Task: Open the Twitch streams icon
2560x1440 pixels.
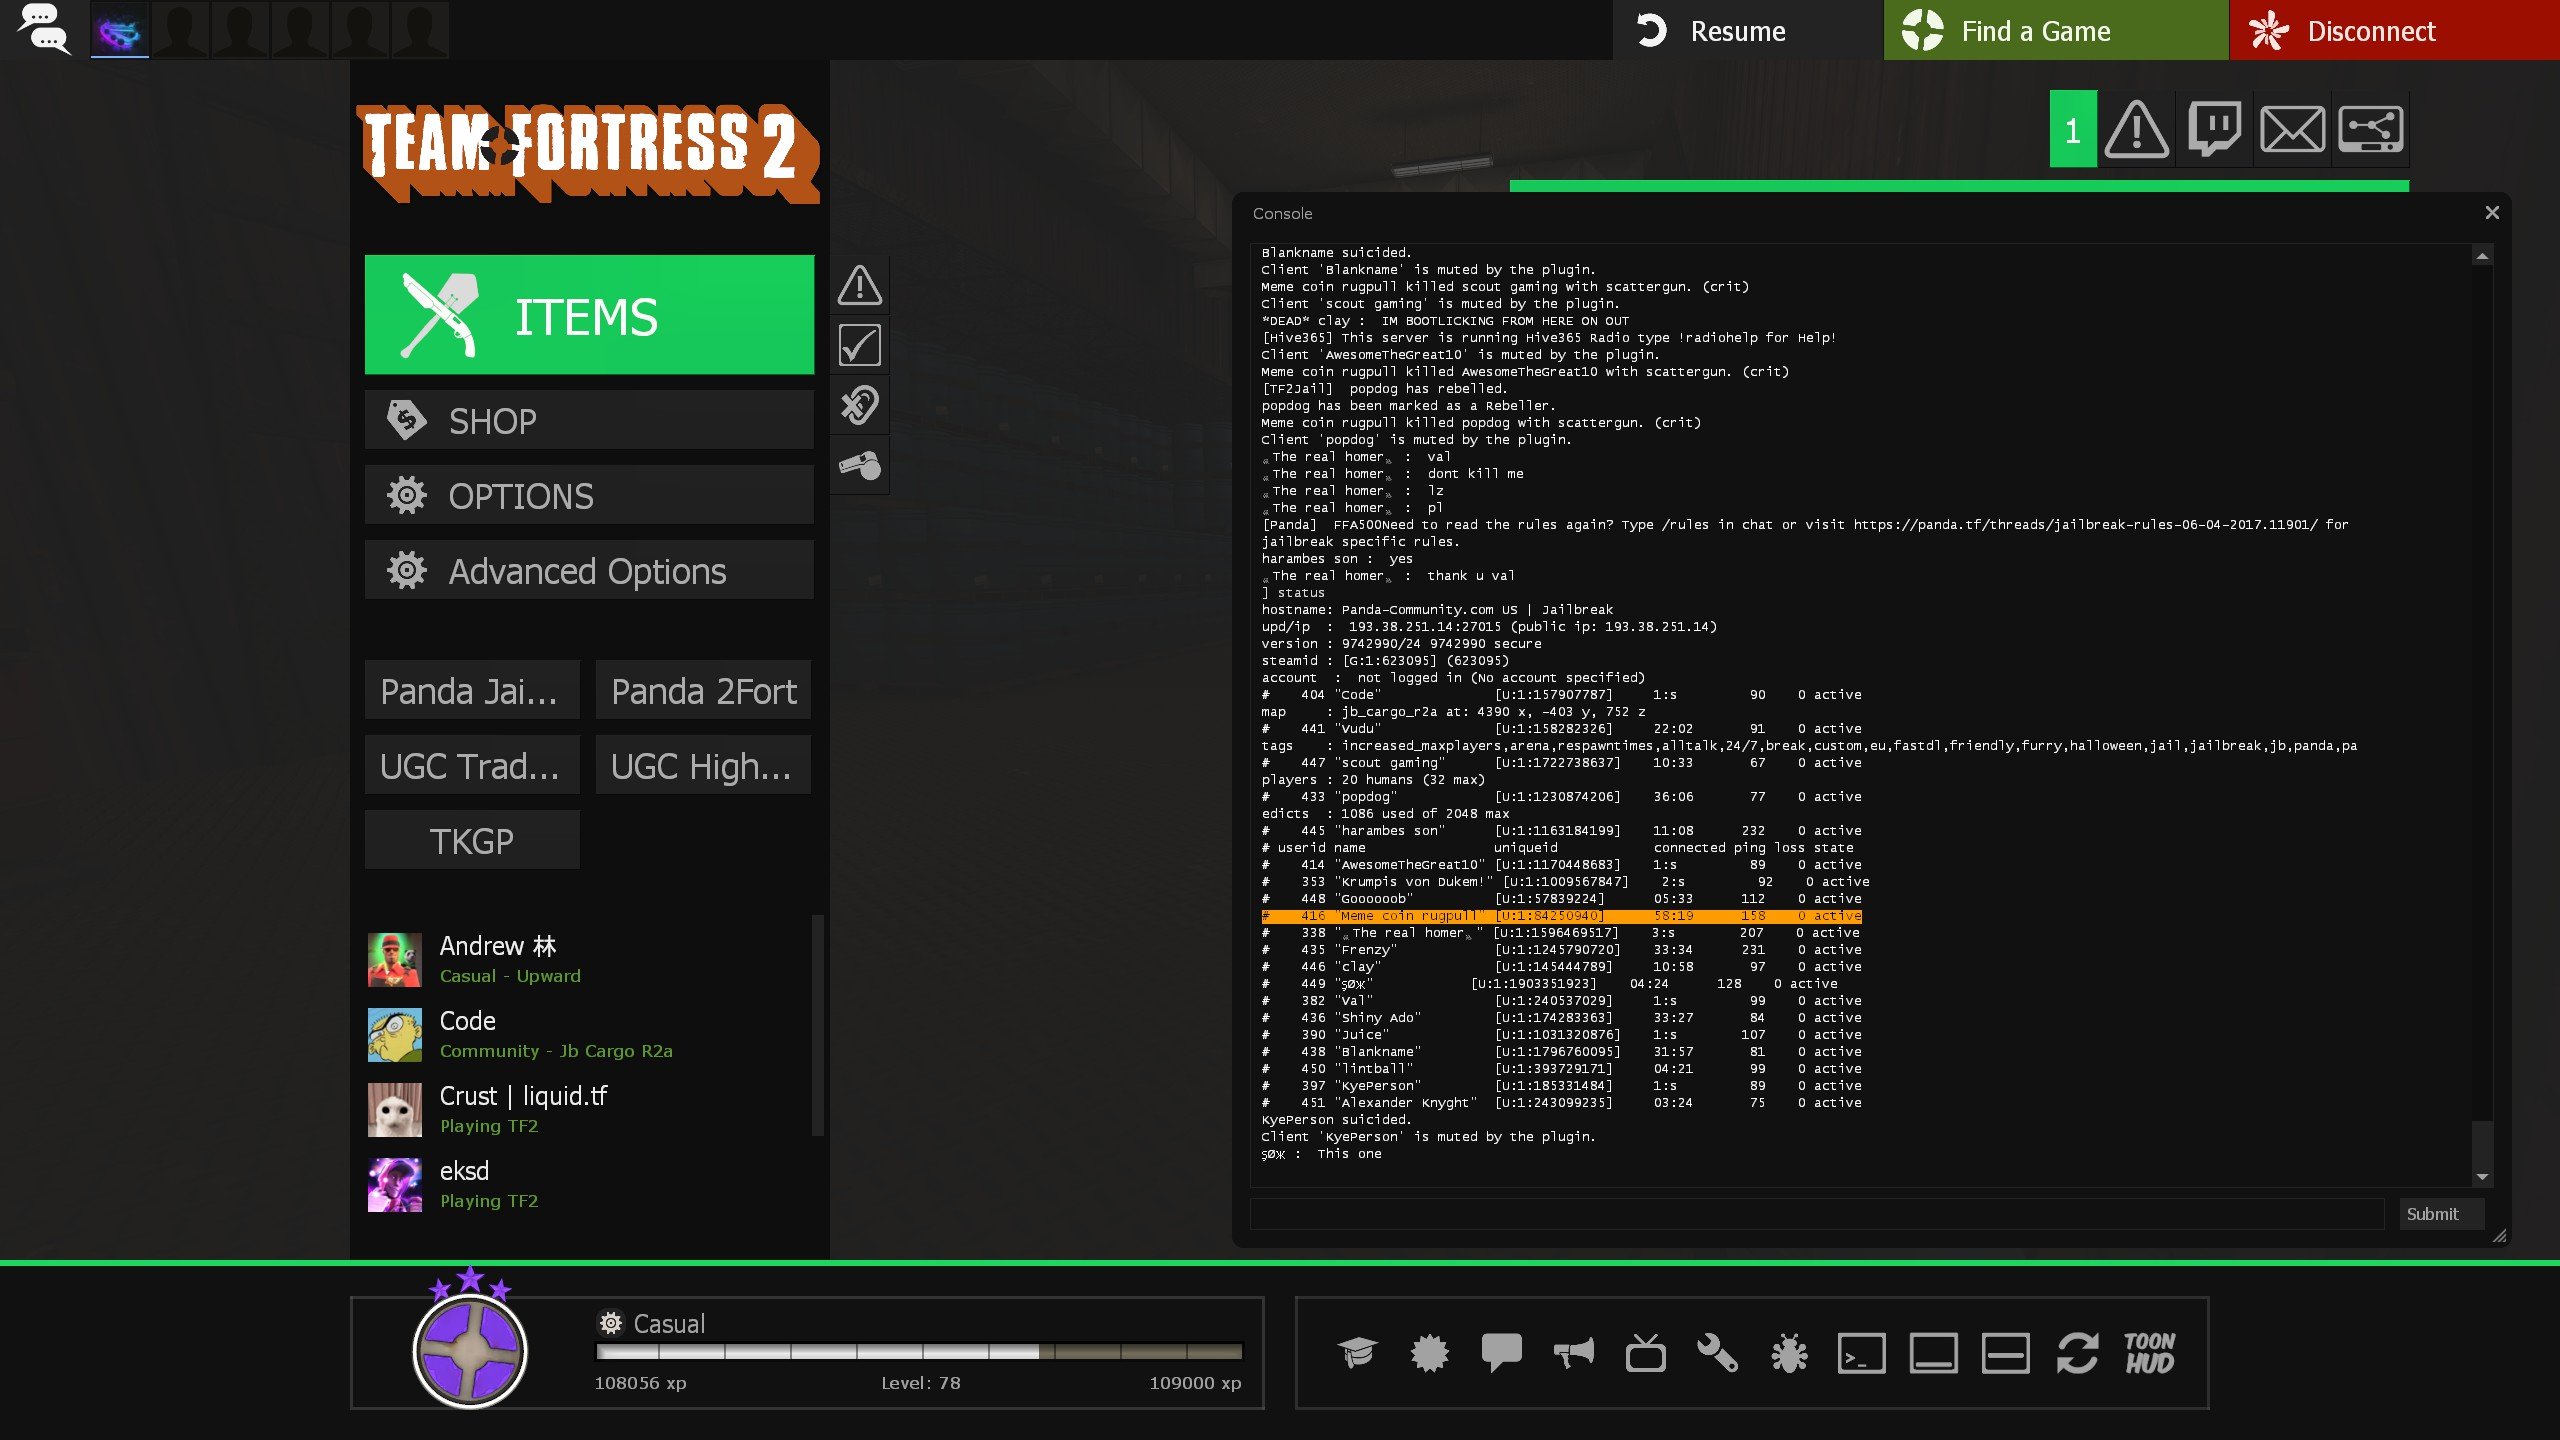Action: pyautogui.click(x=2214, y=129)
